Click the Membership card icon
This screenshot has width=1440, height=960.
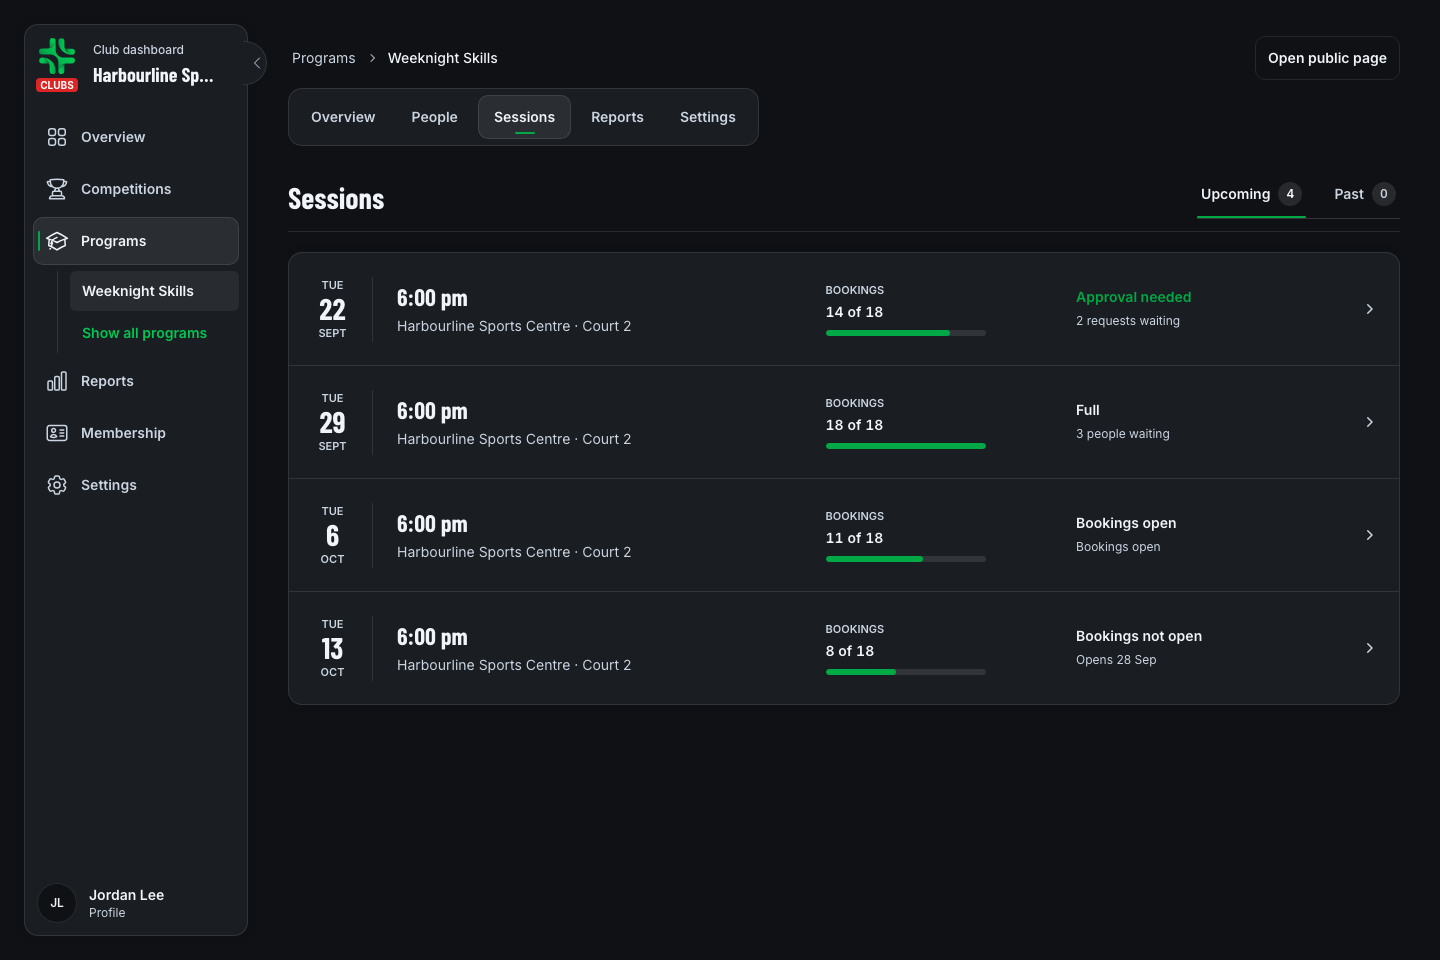click(x=57, y=433)
